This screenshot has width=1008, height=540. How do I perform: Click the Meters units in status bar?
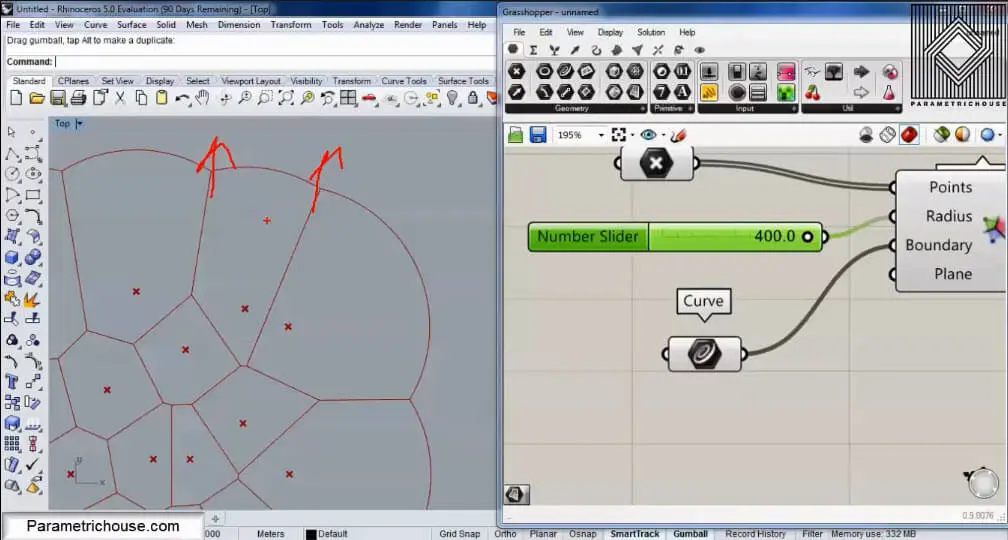tap(271, 534)
